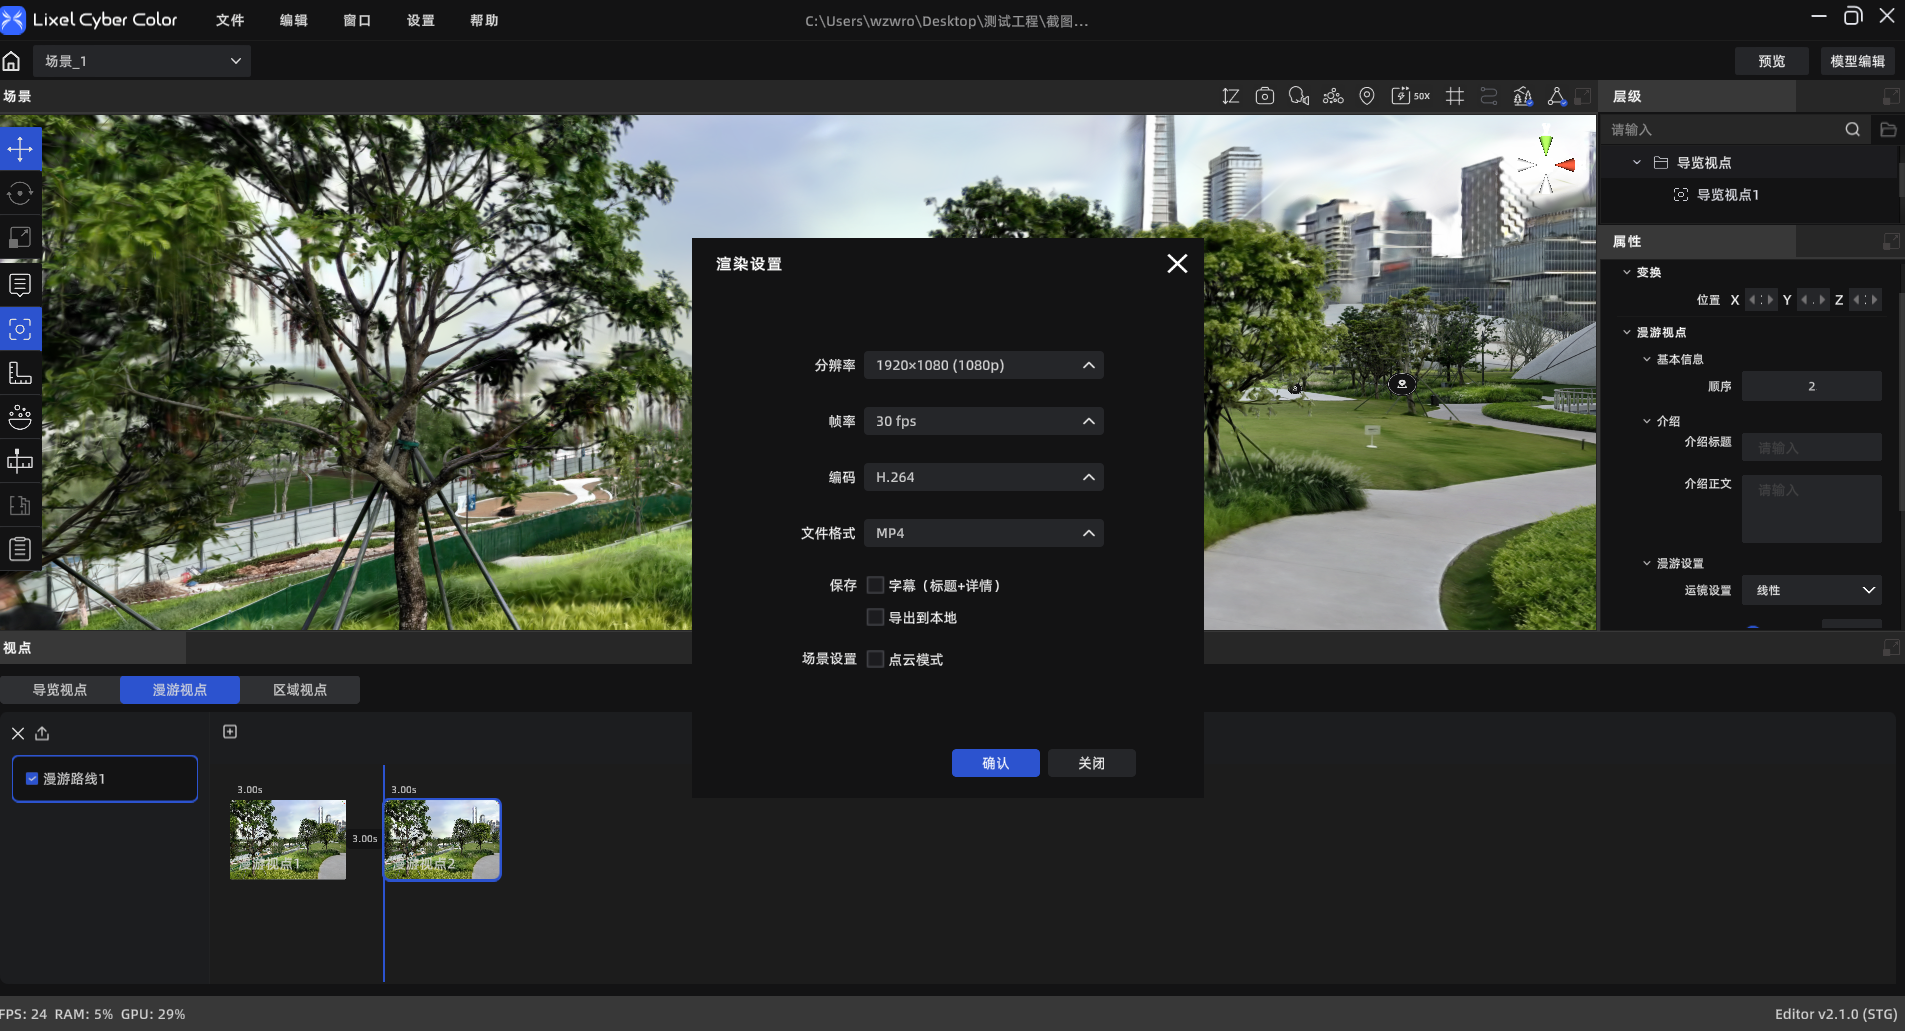Image resolution: width=1905 pixels, height=1031 pixels.
Task: Select the 漫游视点1 thumbnail
Action: pyautogui.click(x=288, y=839)
